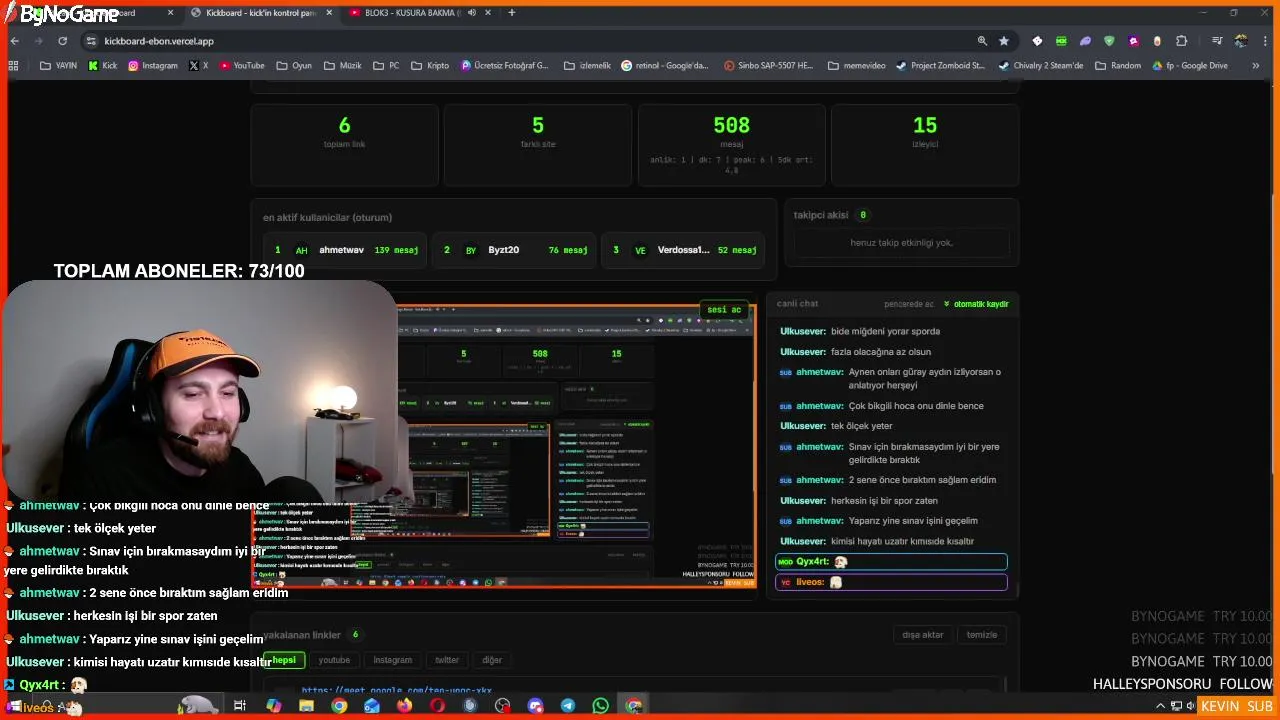
Task: Open the Instagram bookmark
Action: [x=153, y=66]
